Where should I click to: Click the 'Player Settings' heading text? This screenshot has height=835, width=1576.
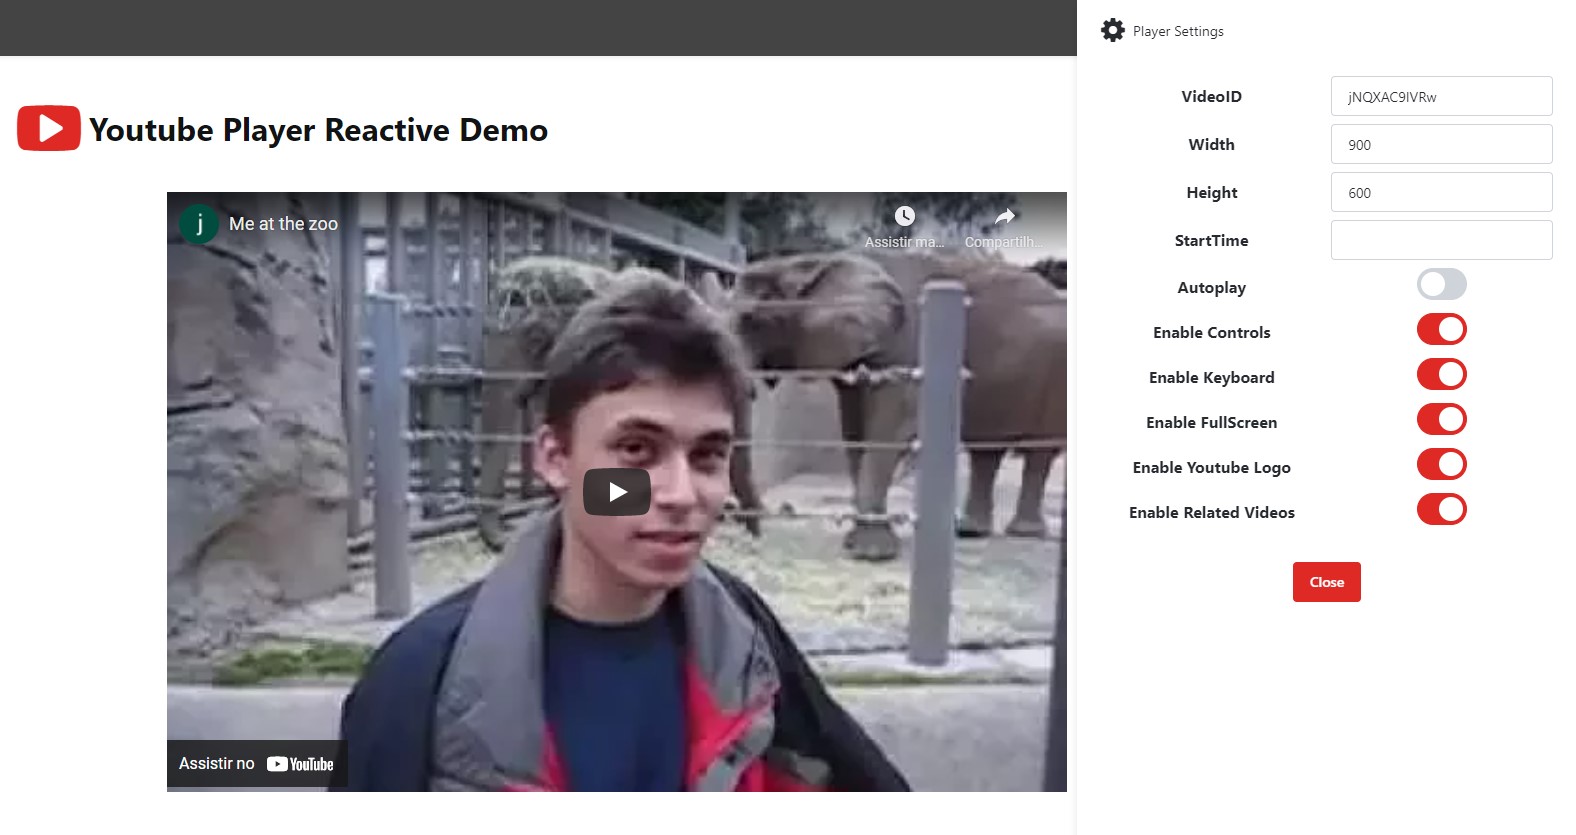coord(1178,31)
